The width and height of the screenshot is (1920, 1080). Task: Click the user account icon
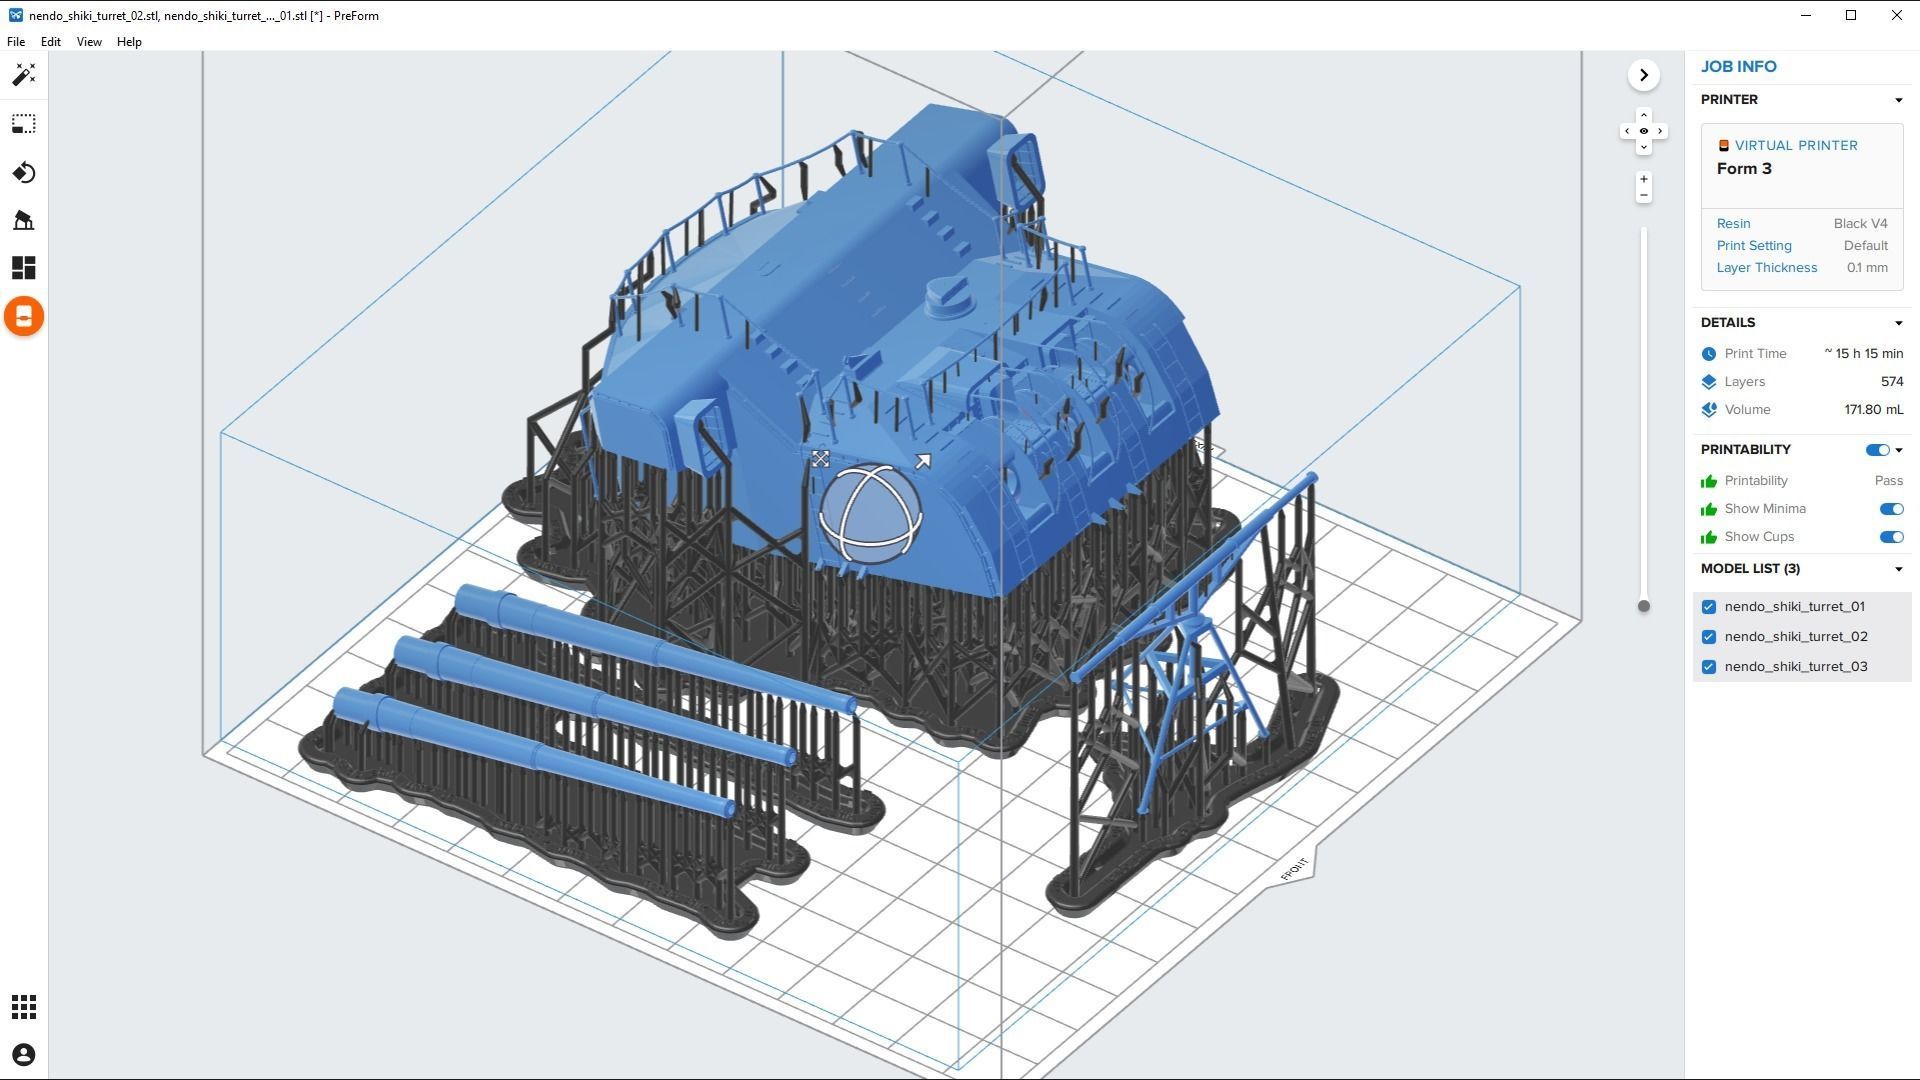coord(24,1055)
